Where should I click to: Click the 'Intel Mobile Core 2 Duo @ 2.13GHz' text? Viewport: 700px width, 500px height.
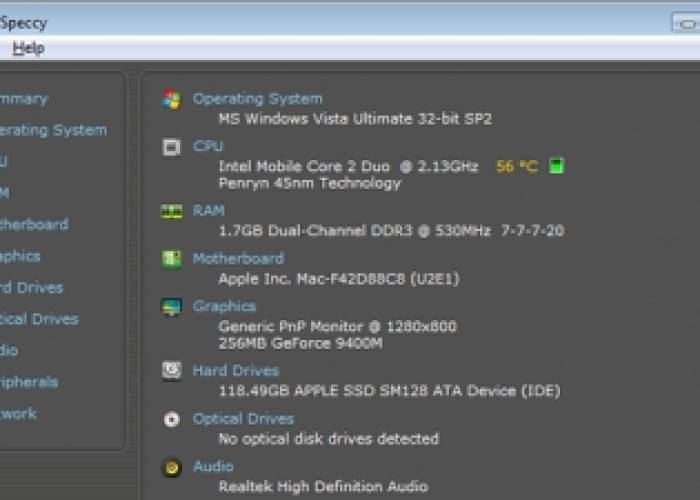pyautogui.click(x=348, y=167)
